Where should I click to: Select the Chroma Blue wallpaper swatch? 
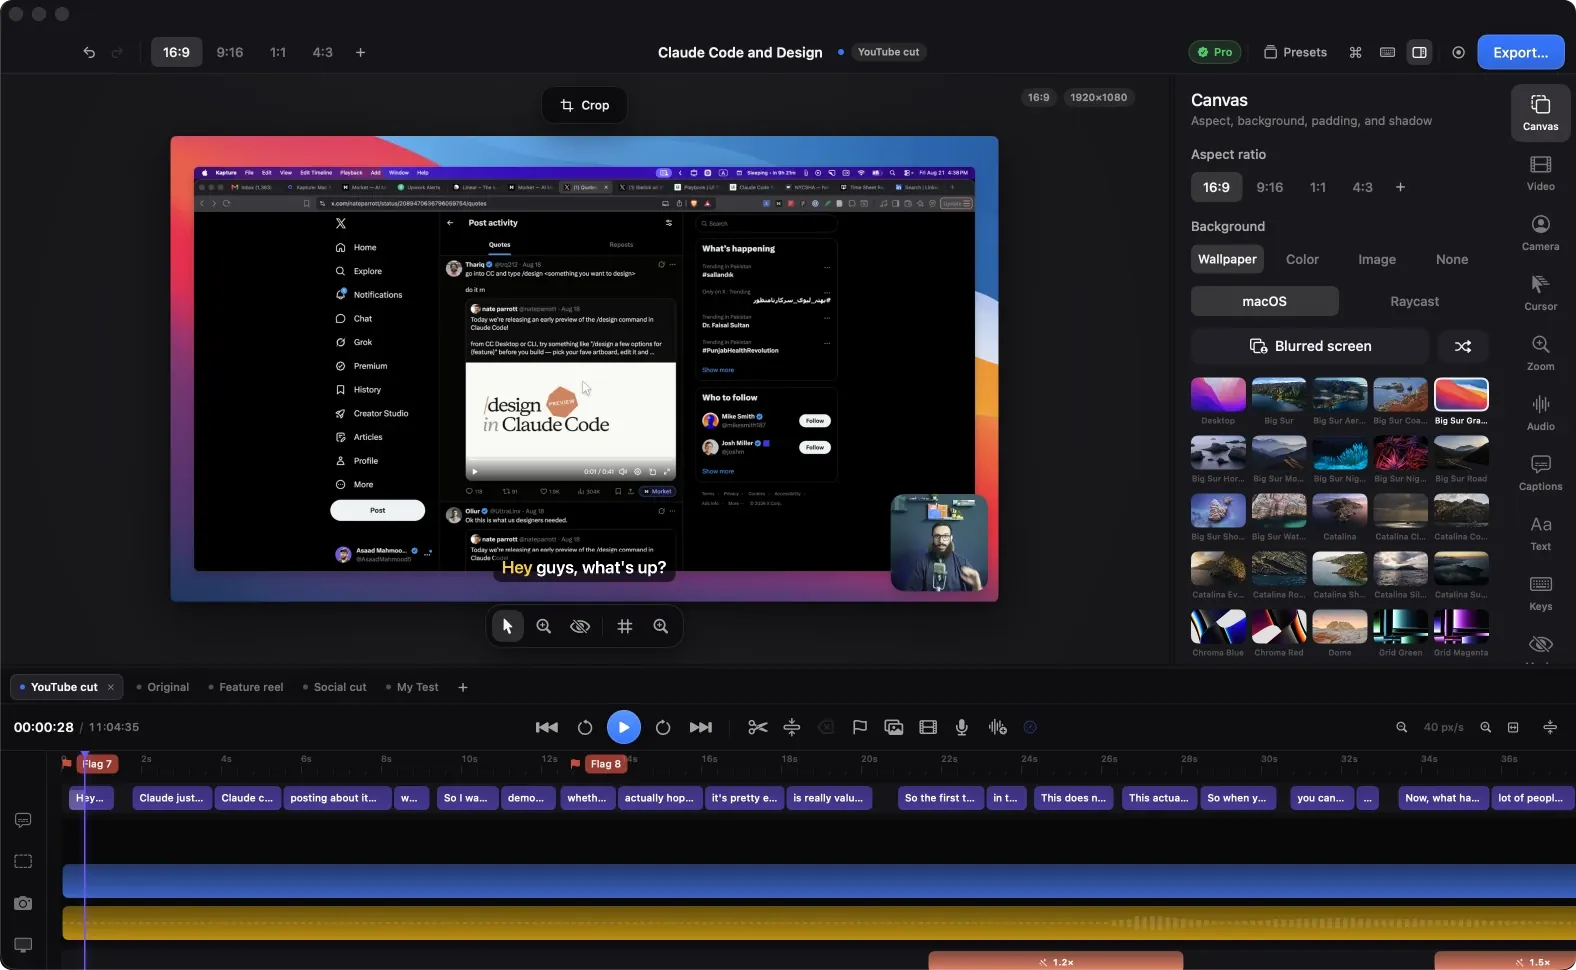pyautogui.click(x=1218, y=628)
